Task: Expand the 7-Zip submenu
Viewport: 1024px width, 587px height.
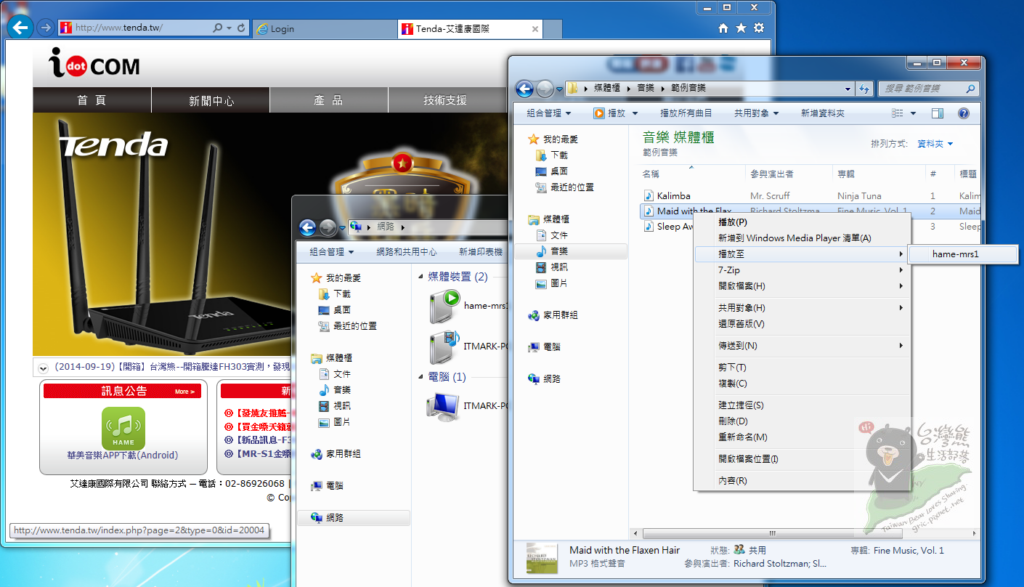Action: point(802,270)
